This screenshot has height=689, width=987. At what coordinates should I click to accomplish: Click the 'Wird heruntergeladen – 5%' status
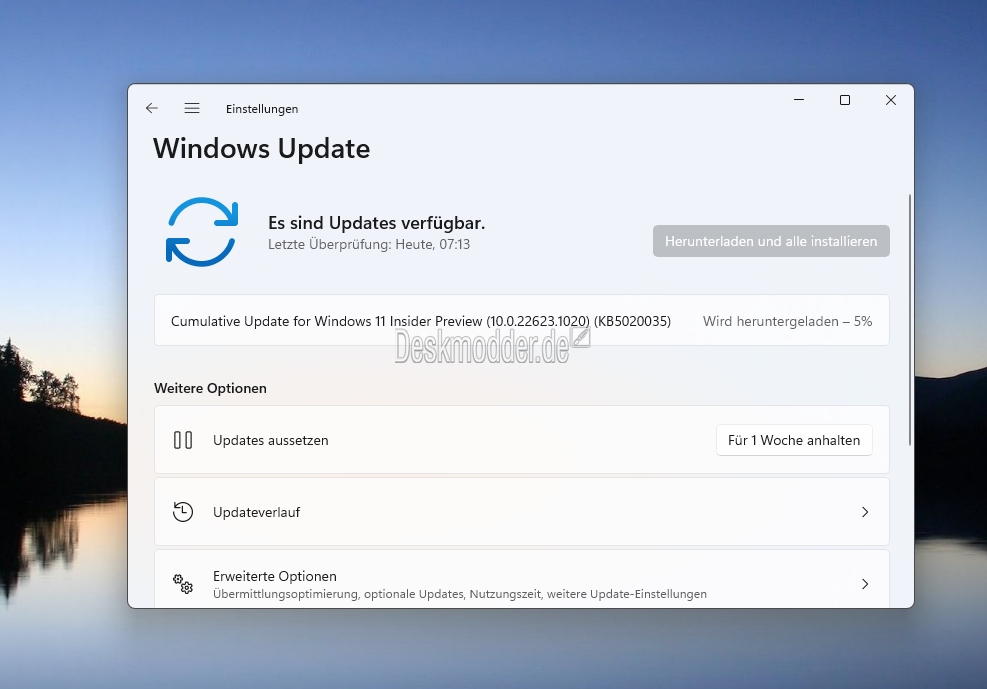(x=787, y=321)
